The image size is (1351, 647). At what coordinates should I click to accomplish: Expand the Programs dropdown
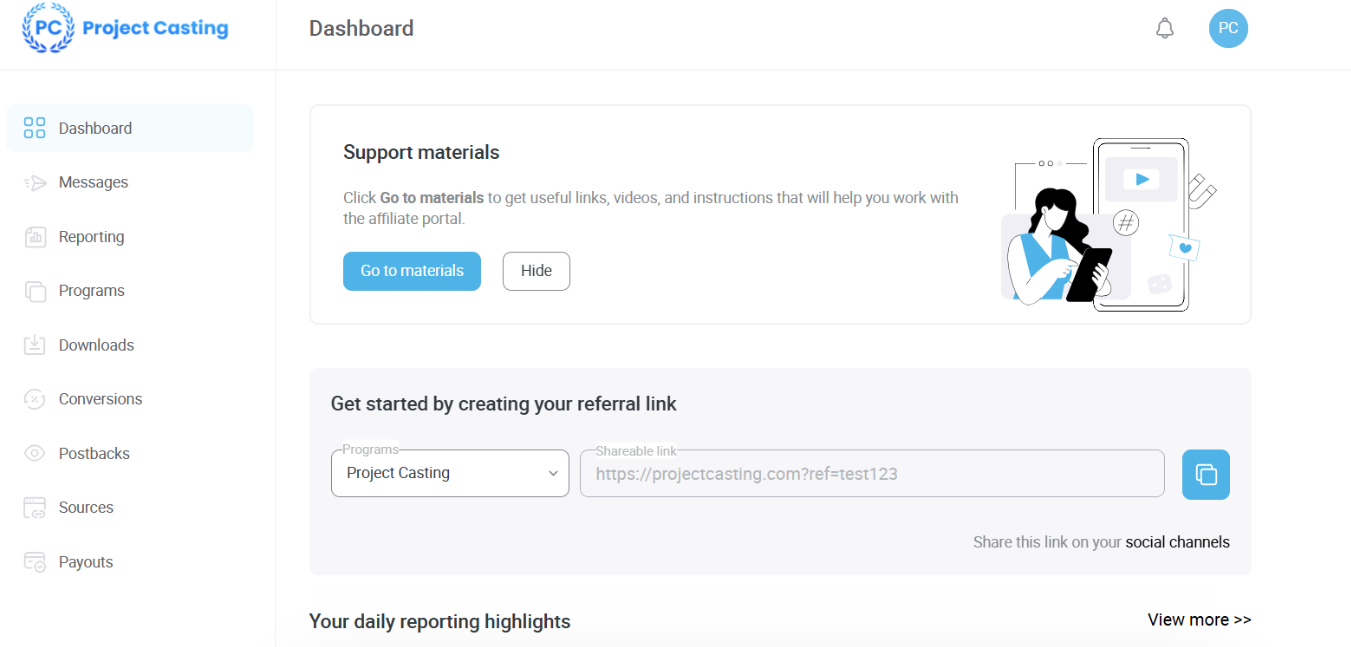450,473
